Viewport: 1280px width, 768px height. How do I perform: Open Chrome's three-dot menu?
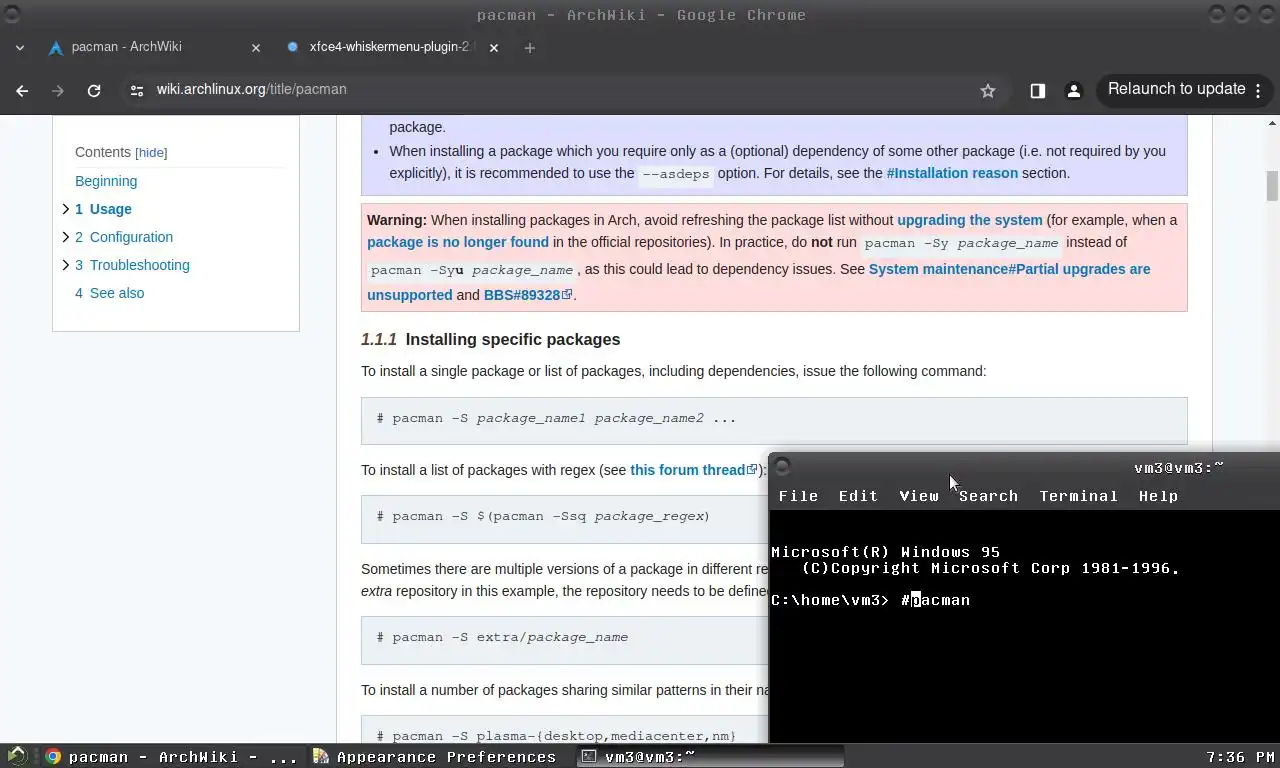click(x=1259, y=90)
